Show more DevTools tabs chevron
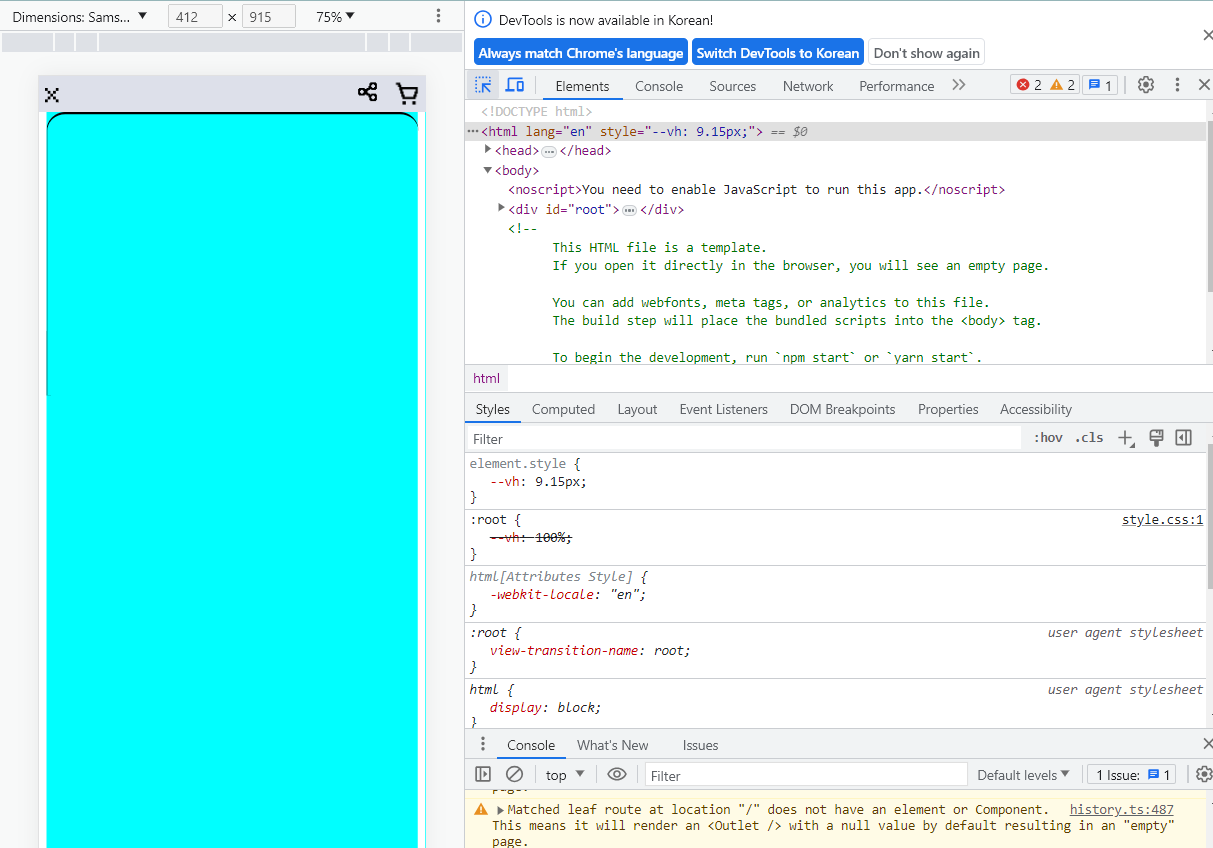The width and height of the screenshot is (1213, 848). [x=959, y=85]
